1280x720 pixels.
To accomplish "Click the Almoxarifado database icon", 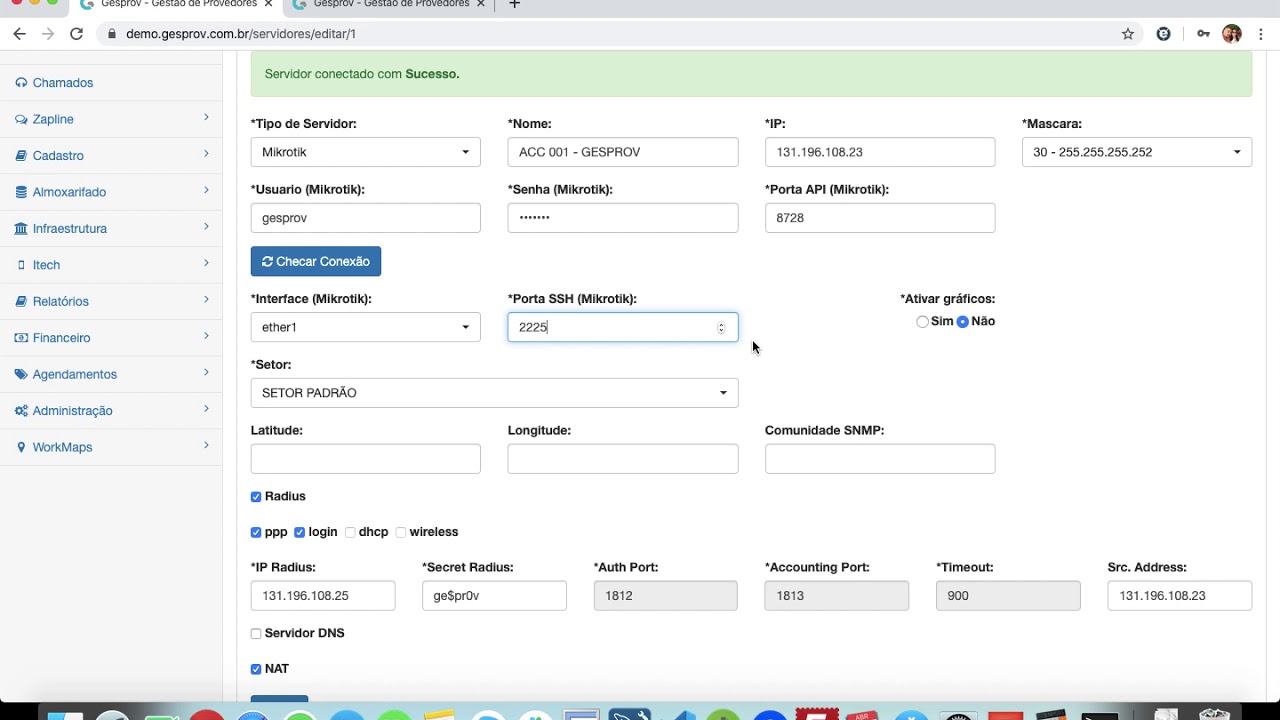I will click(21, 192).
